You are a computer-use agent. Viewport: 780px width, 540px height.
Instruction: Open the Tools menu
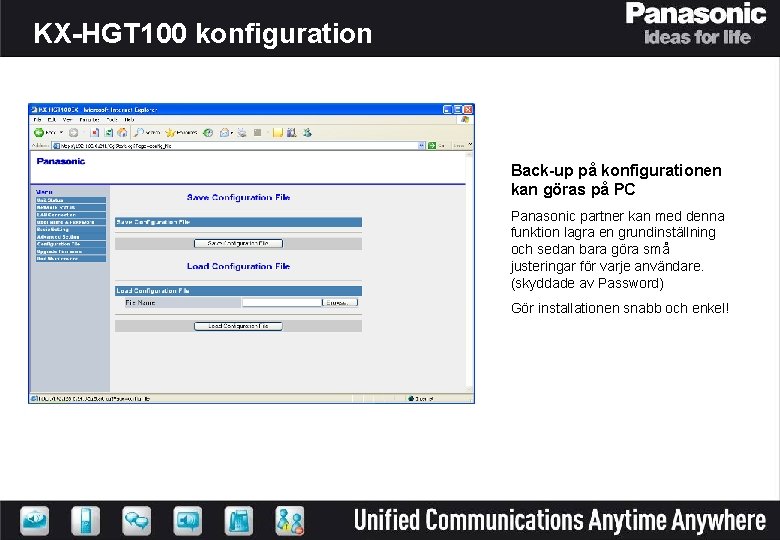[x=112, y=120]
